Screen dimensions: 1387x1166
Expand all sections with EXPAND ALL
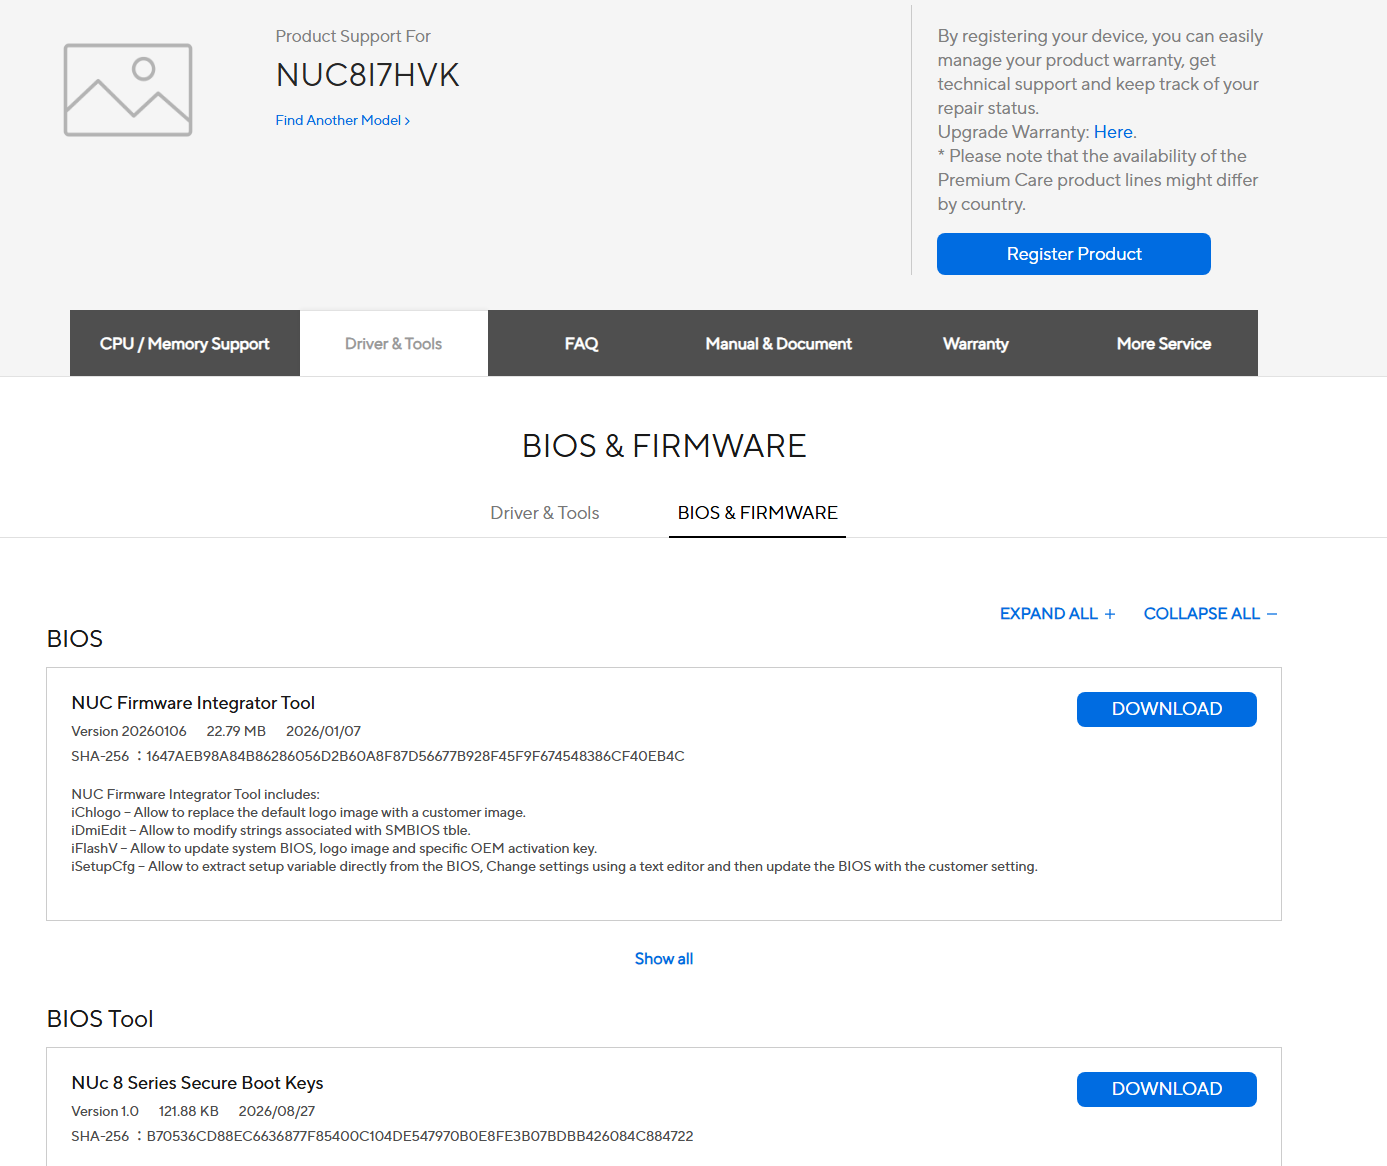tap(1058, 614)
